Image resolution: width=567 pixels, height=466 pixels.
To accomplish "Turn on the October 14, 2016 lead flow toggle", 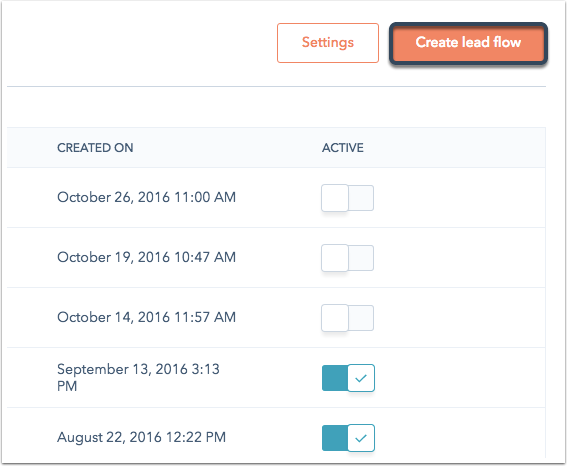I will click(x=348, y=318).
